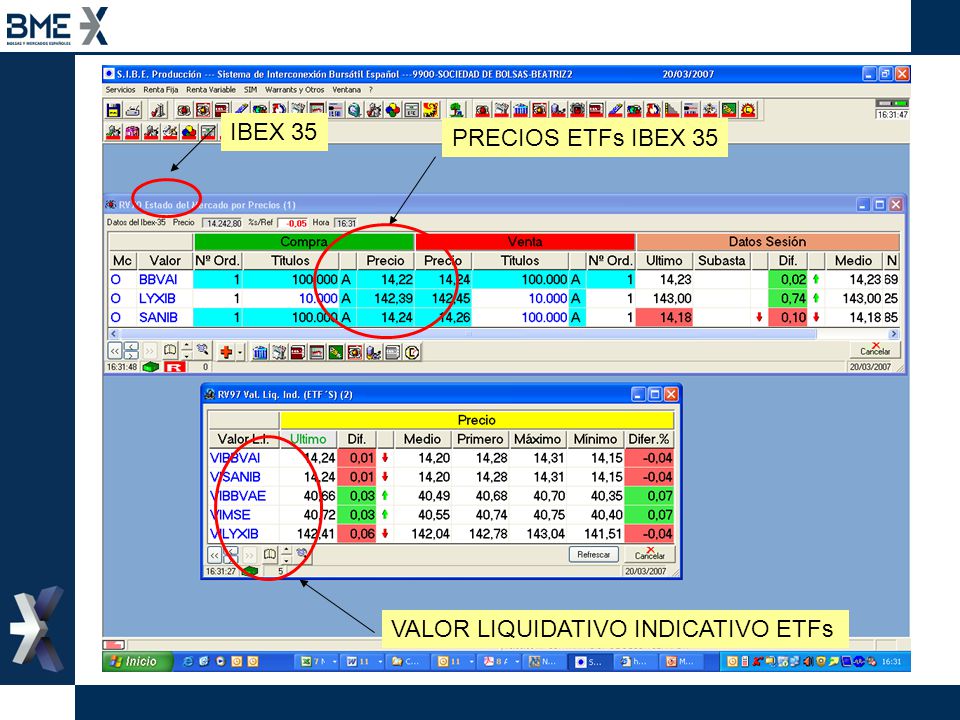Click the Máximo column header
This screenshot has height=720, width=960.
click(537, 439)
